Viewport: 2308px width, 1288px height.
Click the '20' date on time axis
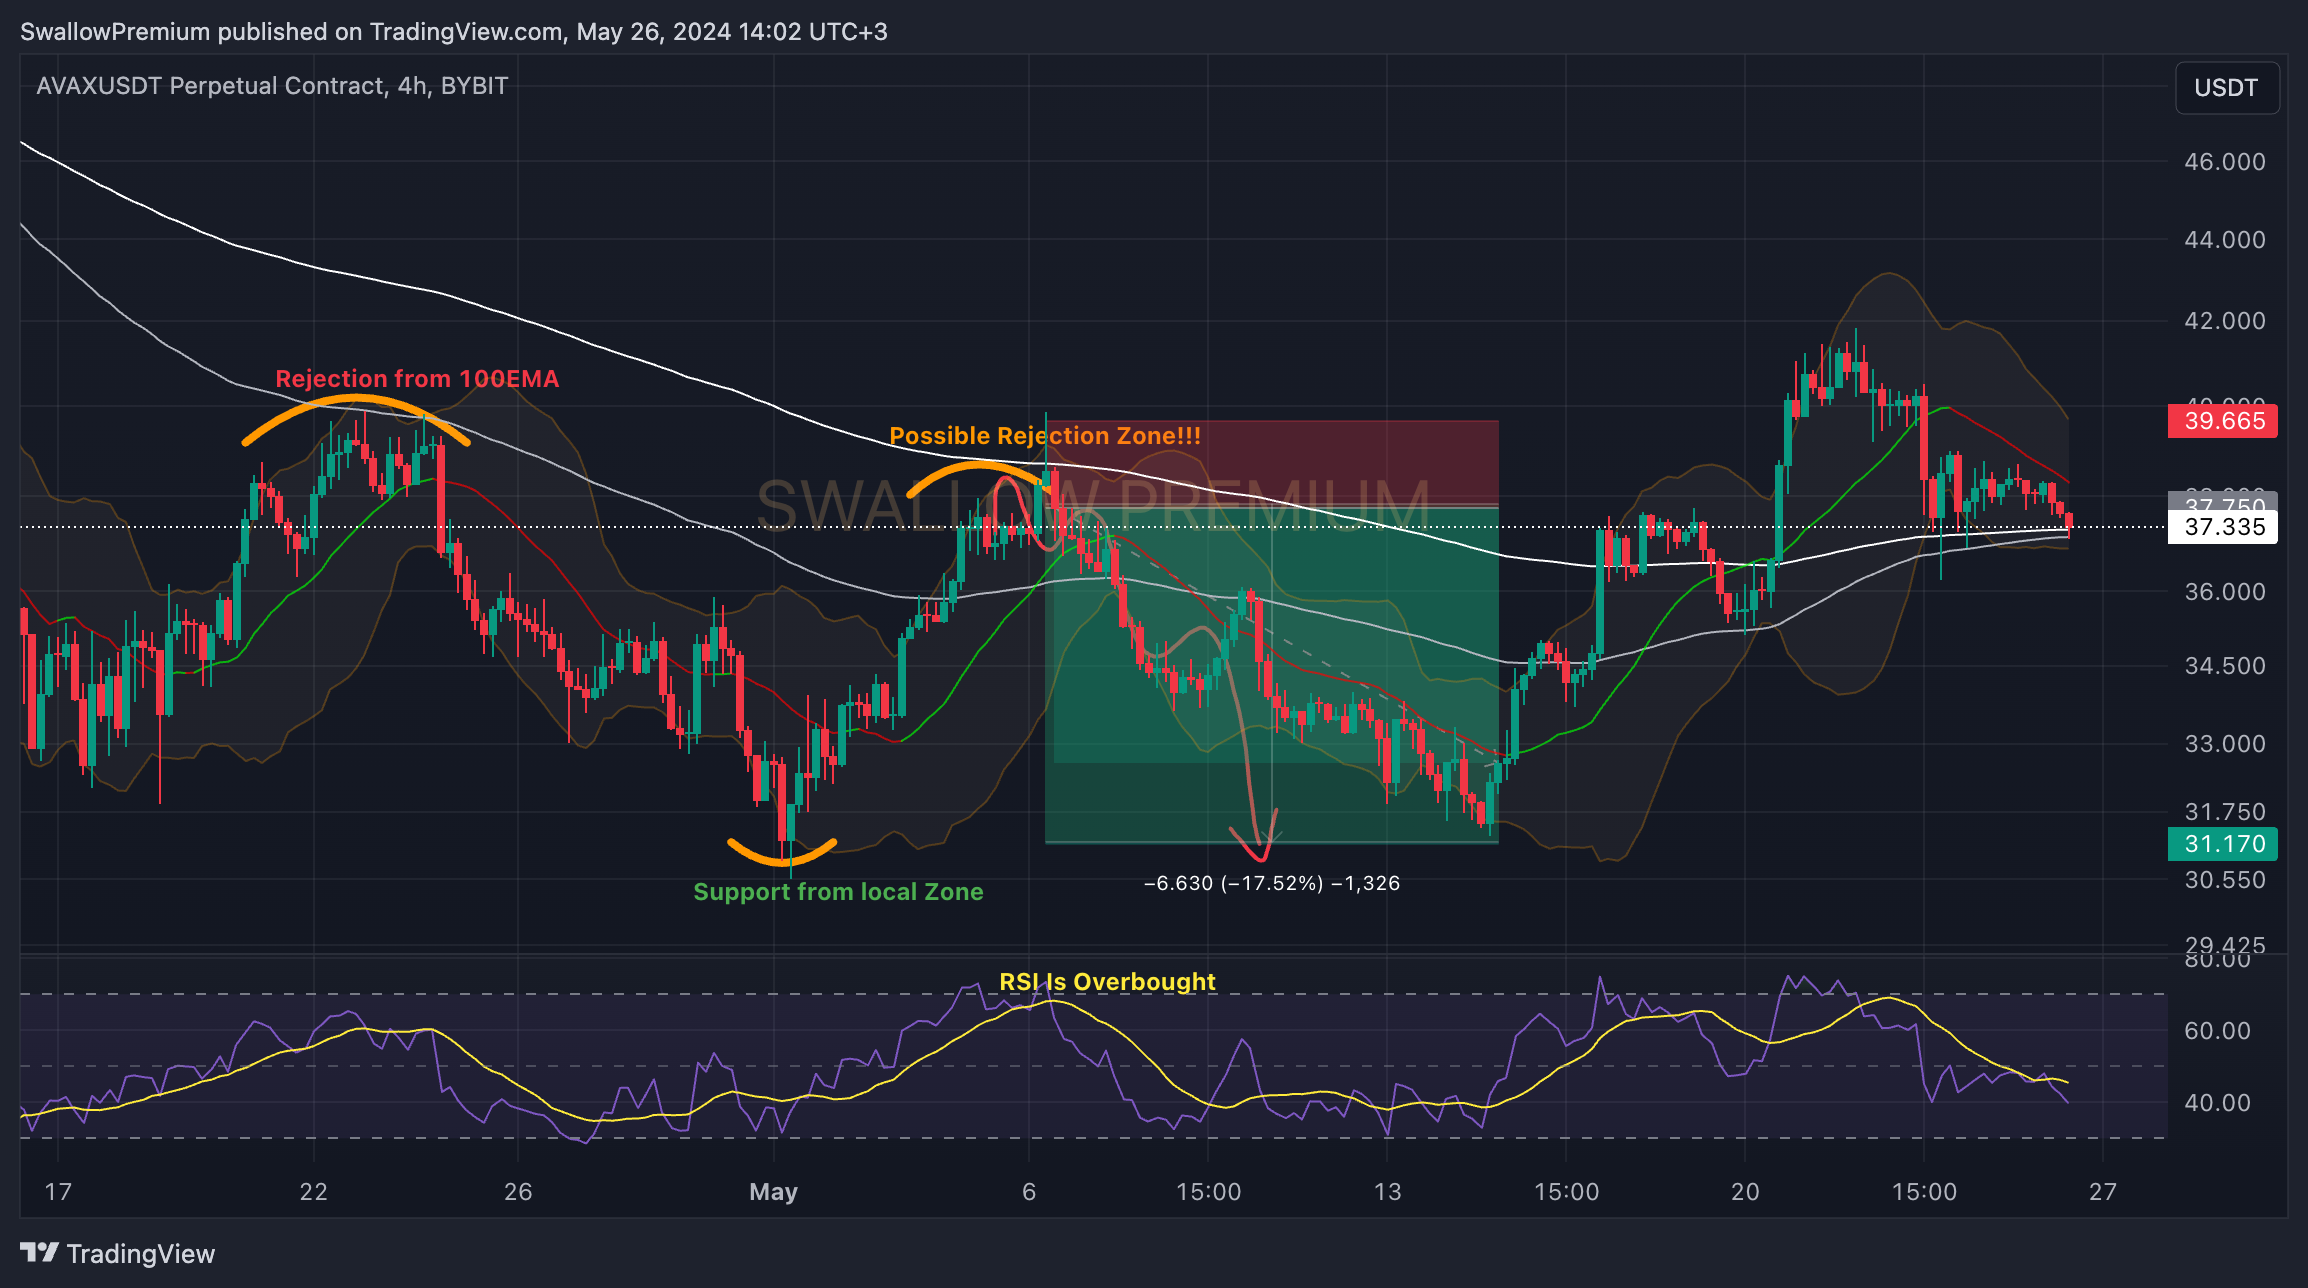1745,1192
